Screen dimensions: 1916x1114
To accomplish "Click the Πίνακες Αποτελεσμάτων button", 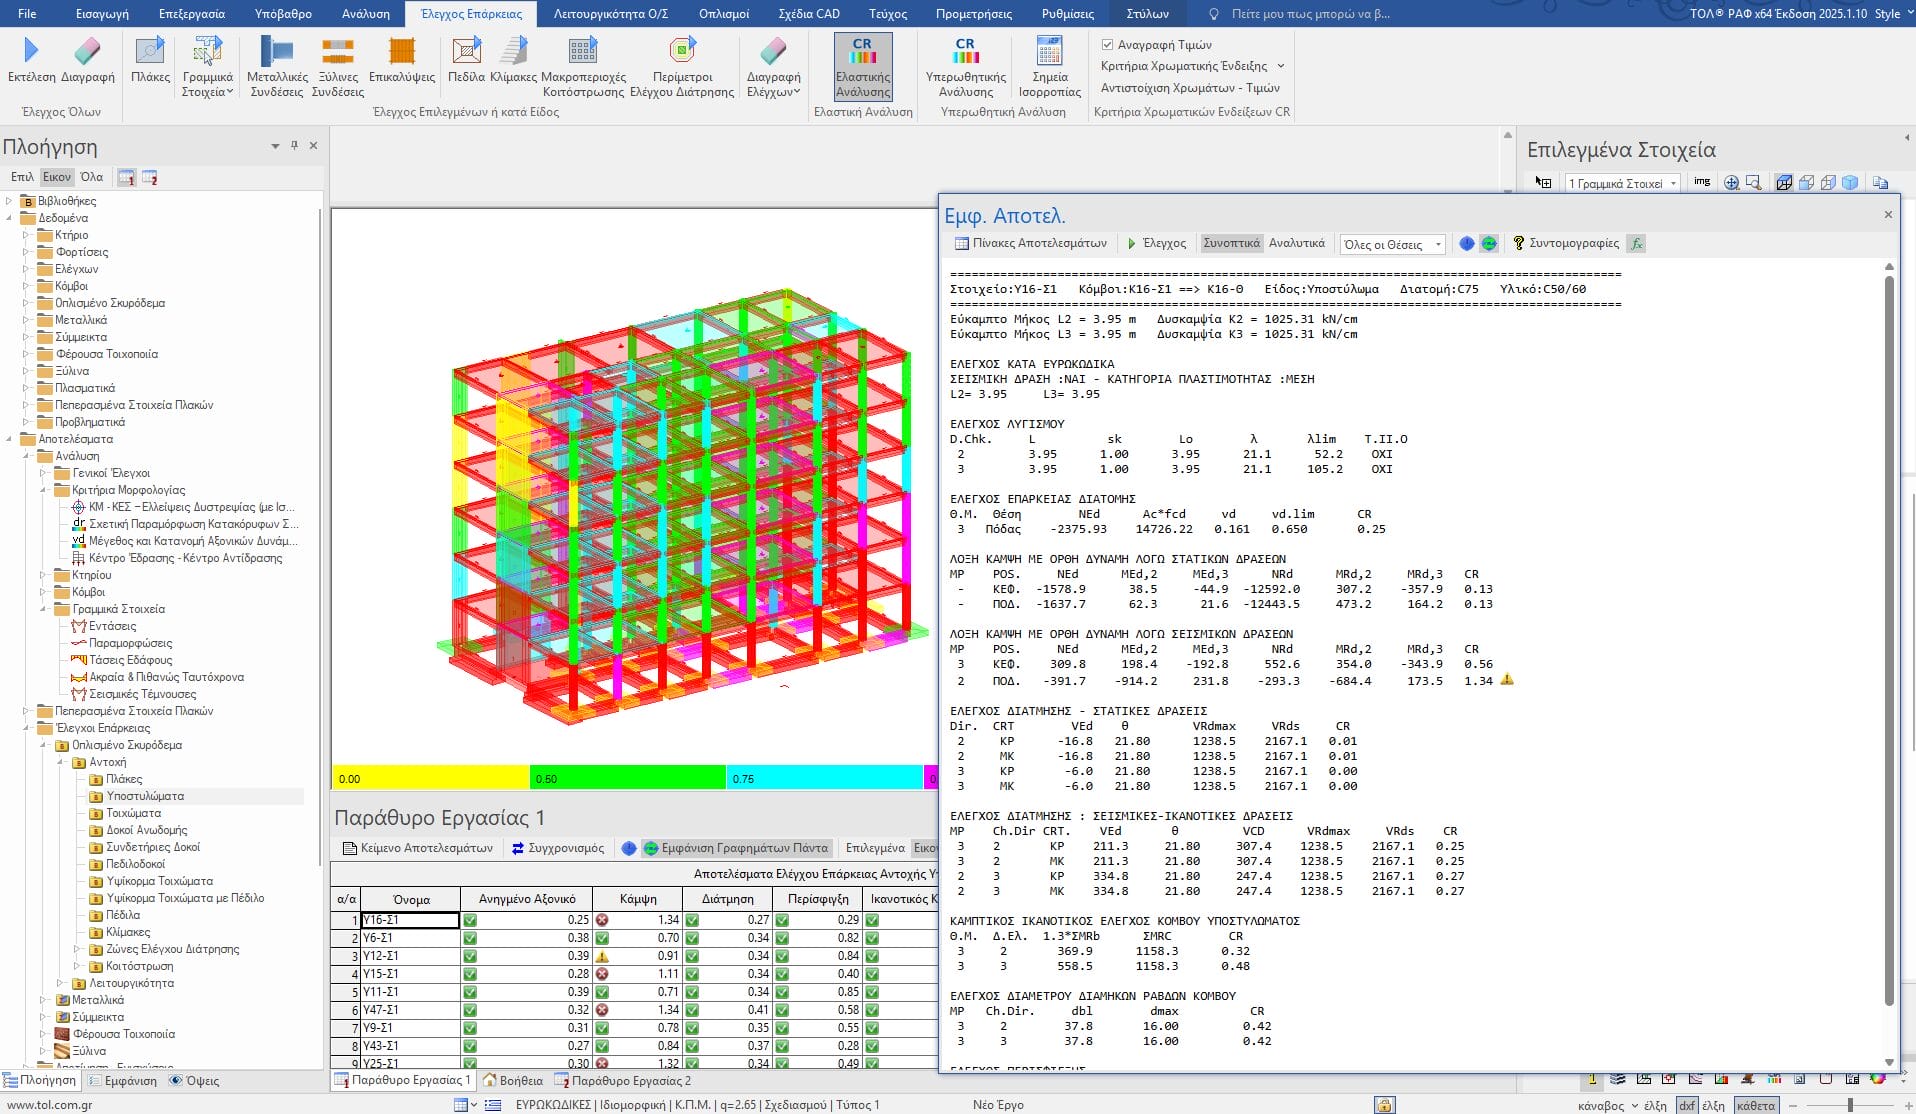I will pyautogui.click(x=1031, y=243).
